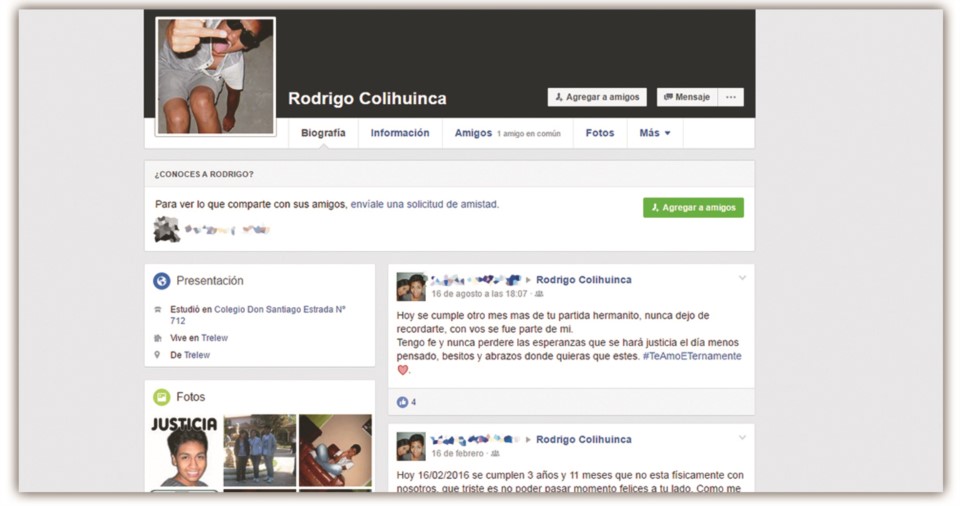
Task: Click the Trelew link after Vive en
Action: click(214, 338)
